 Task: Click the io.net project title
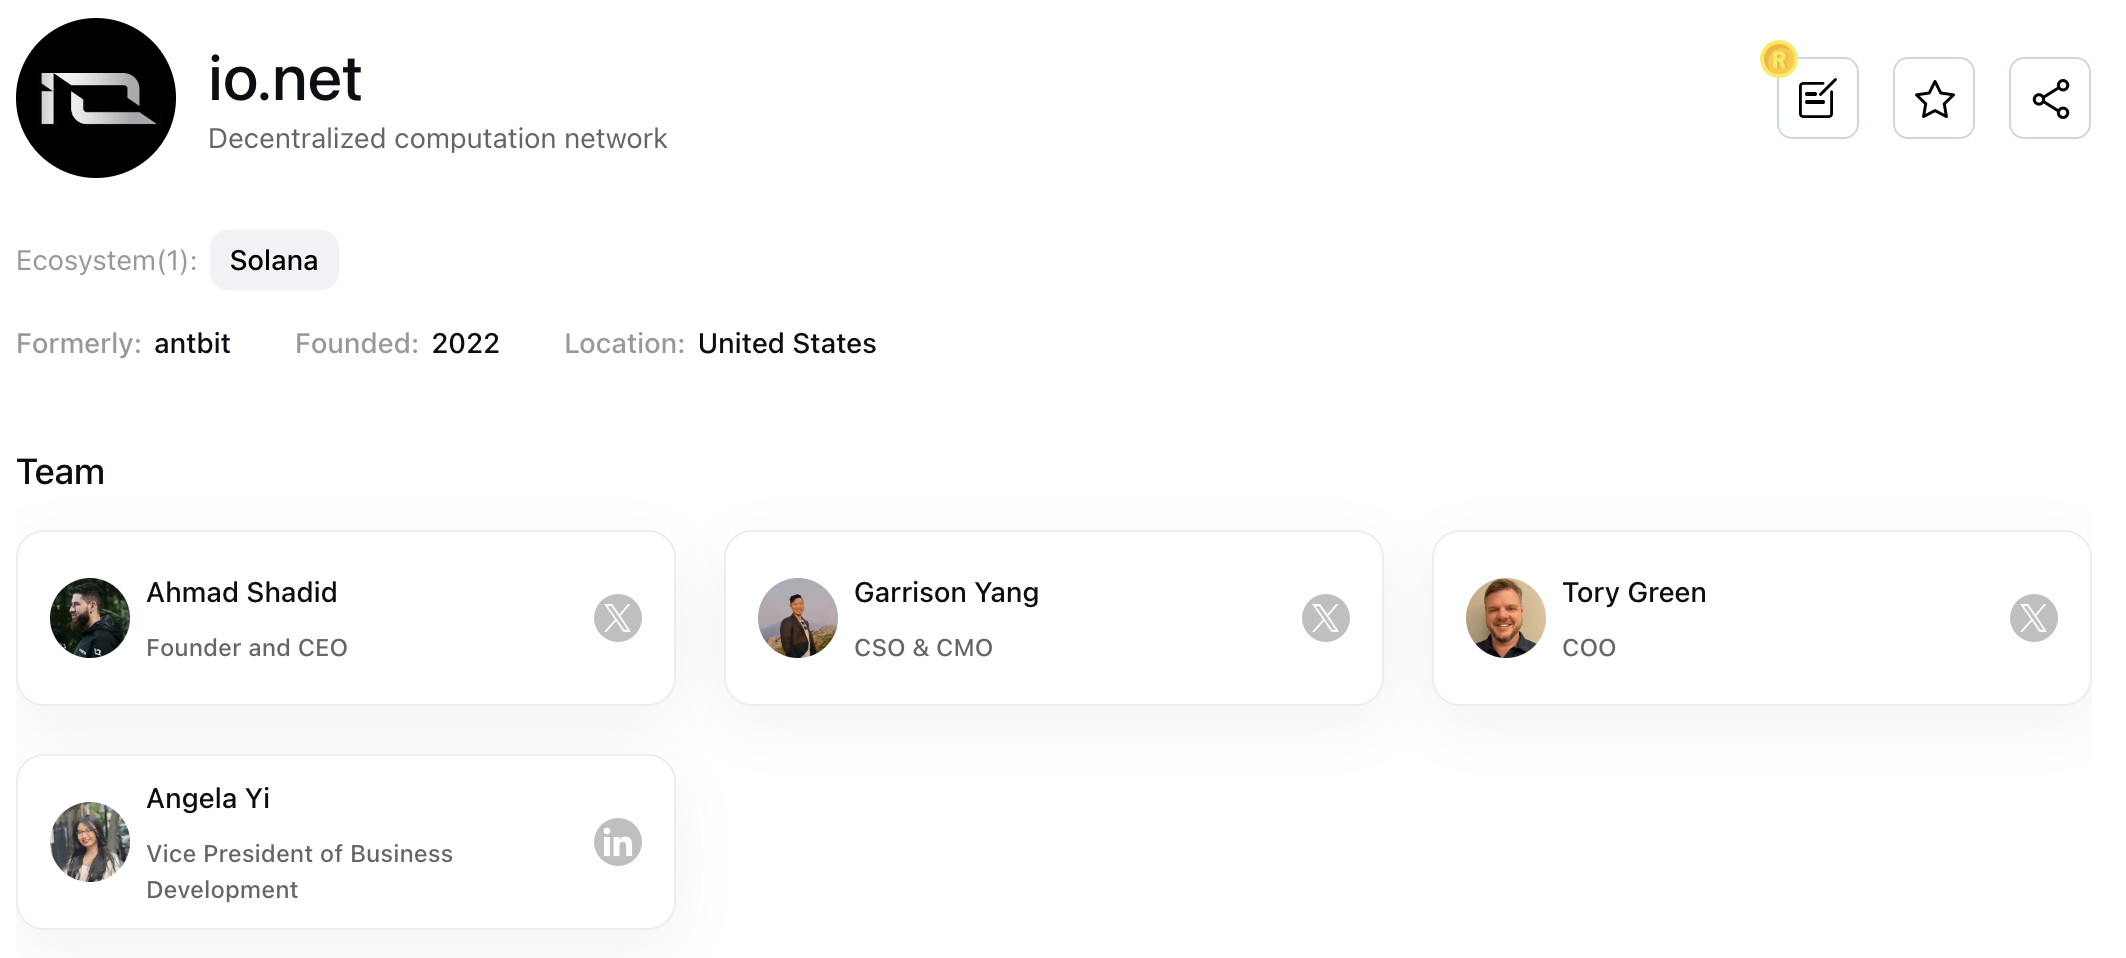[x=285, y=79]
